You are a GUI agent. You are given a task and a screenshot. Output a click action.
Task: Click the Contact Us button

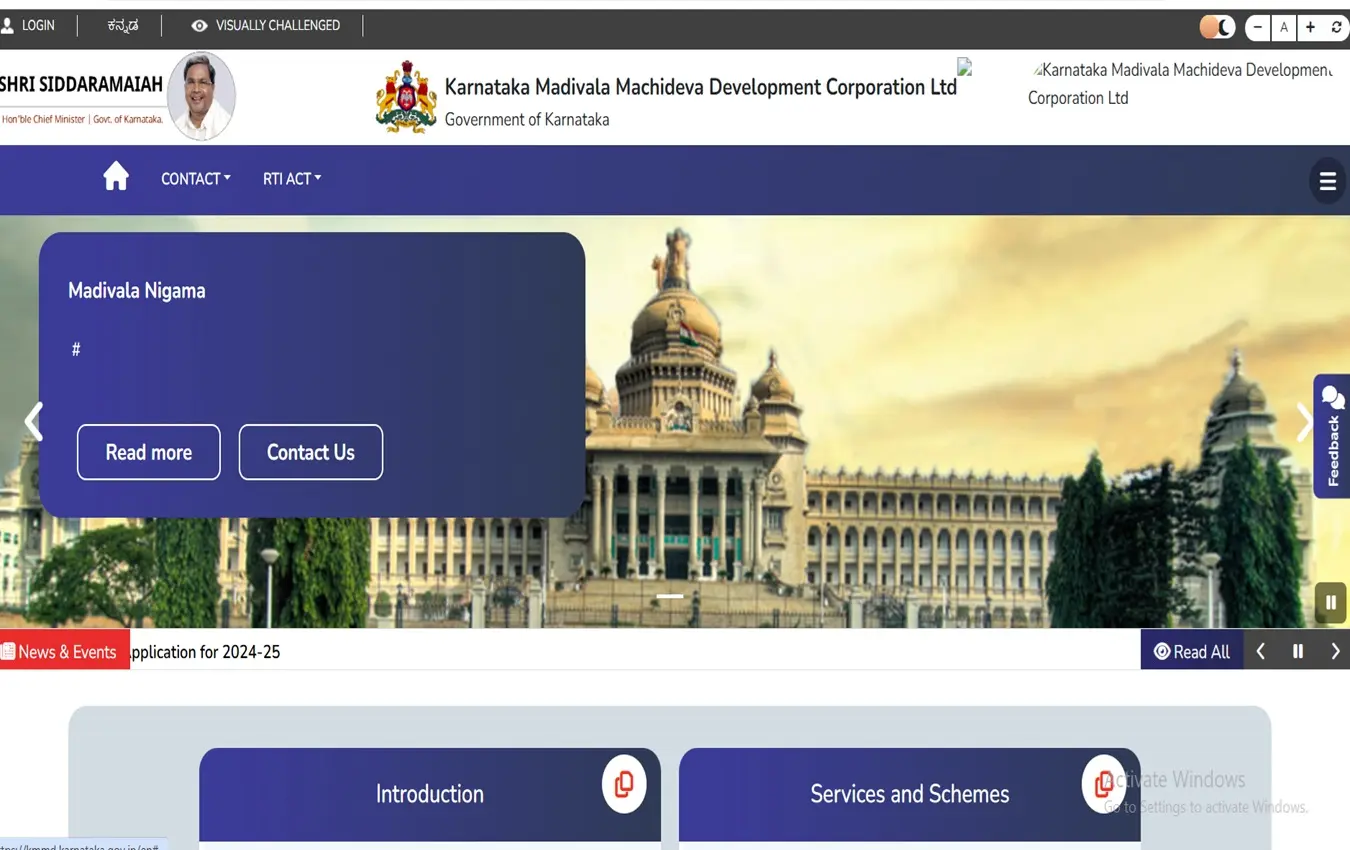click(x=310, y=452)
